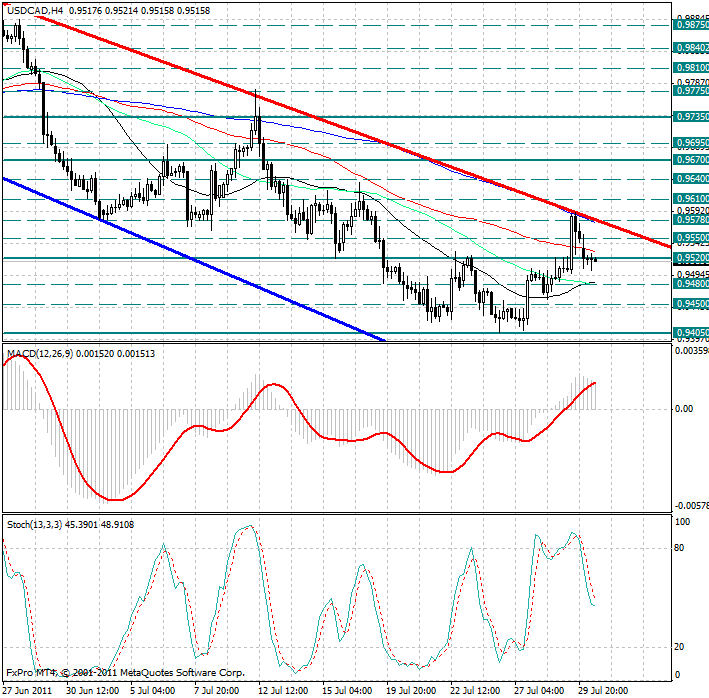The image size is (709, 698).
Task: Select the 19 Jul 20:00 time label
Action: pos(410,690)
